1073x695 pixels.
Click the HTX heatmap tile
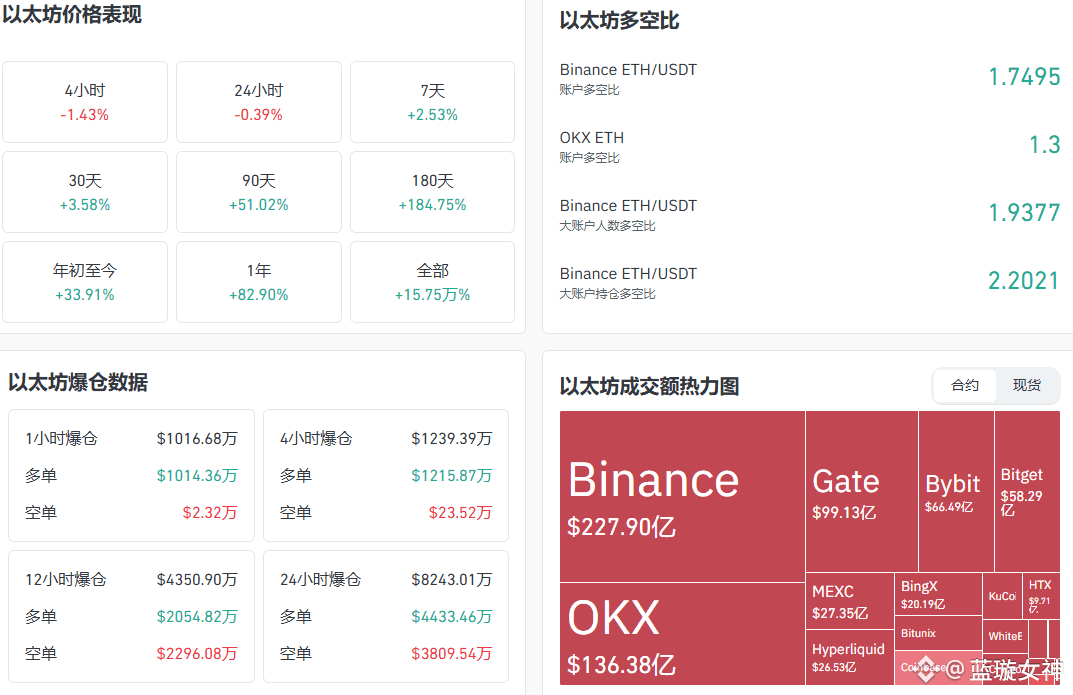pos(1041,593)
